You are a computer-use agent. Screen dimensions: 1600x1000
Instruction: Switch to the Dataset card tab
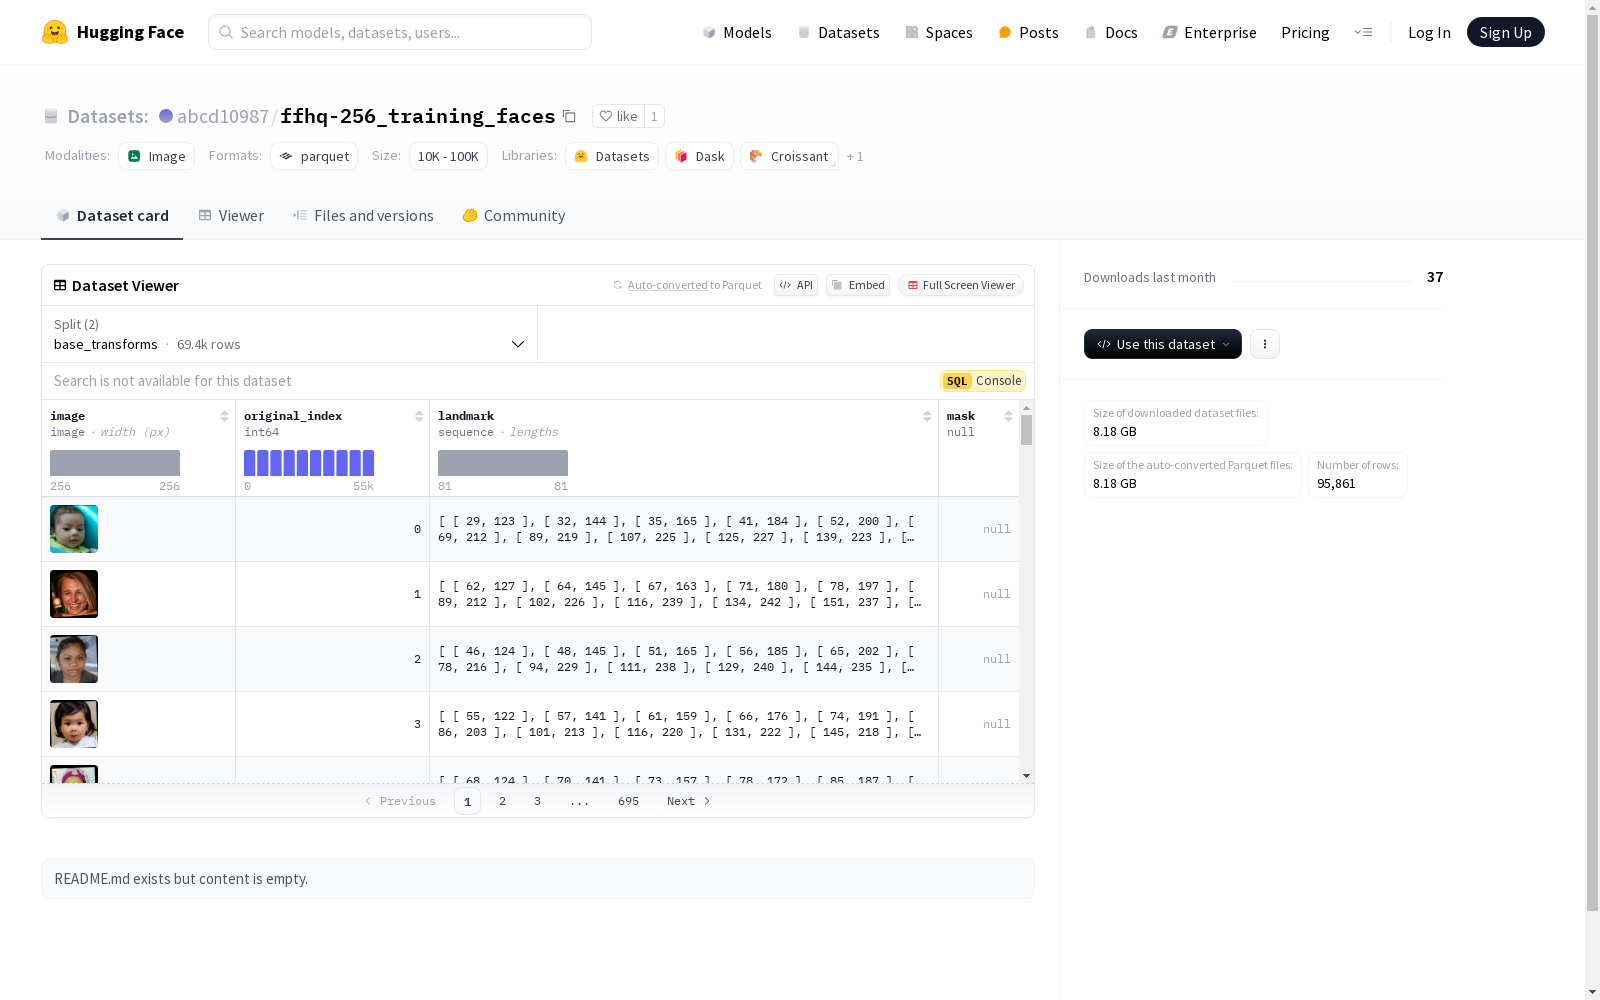pyautogui.click(x=112, y=215)
